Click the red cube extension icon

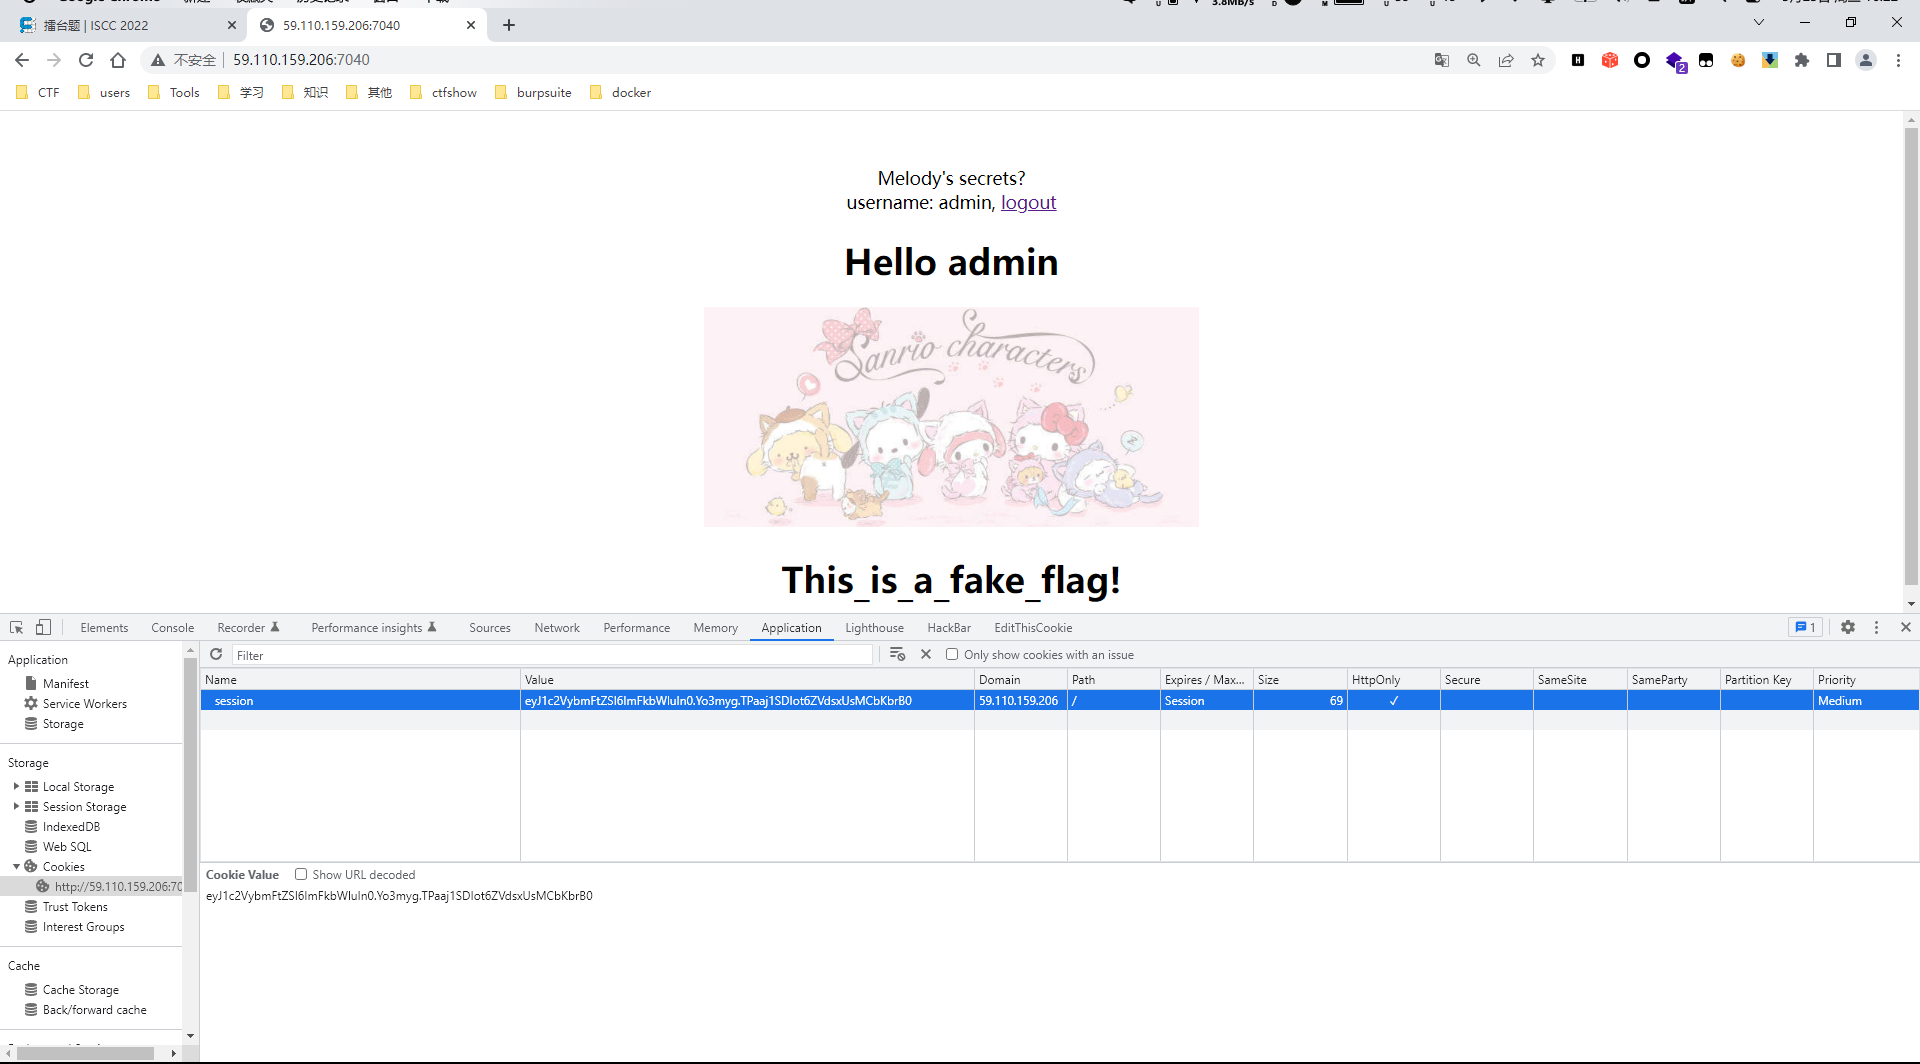coord(1610,60)
